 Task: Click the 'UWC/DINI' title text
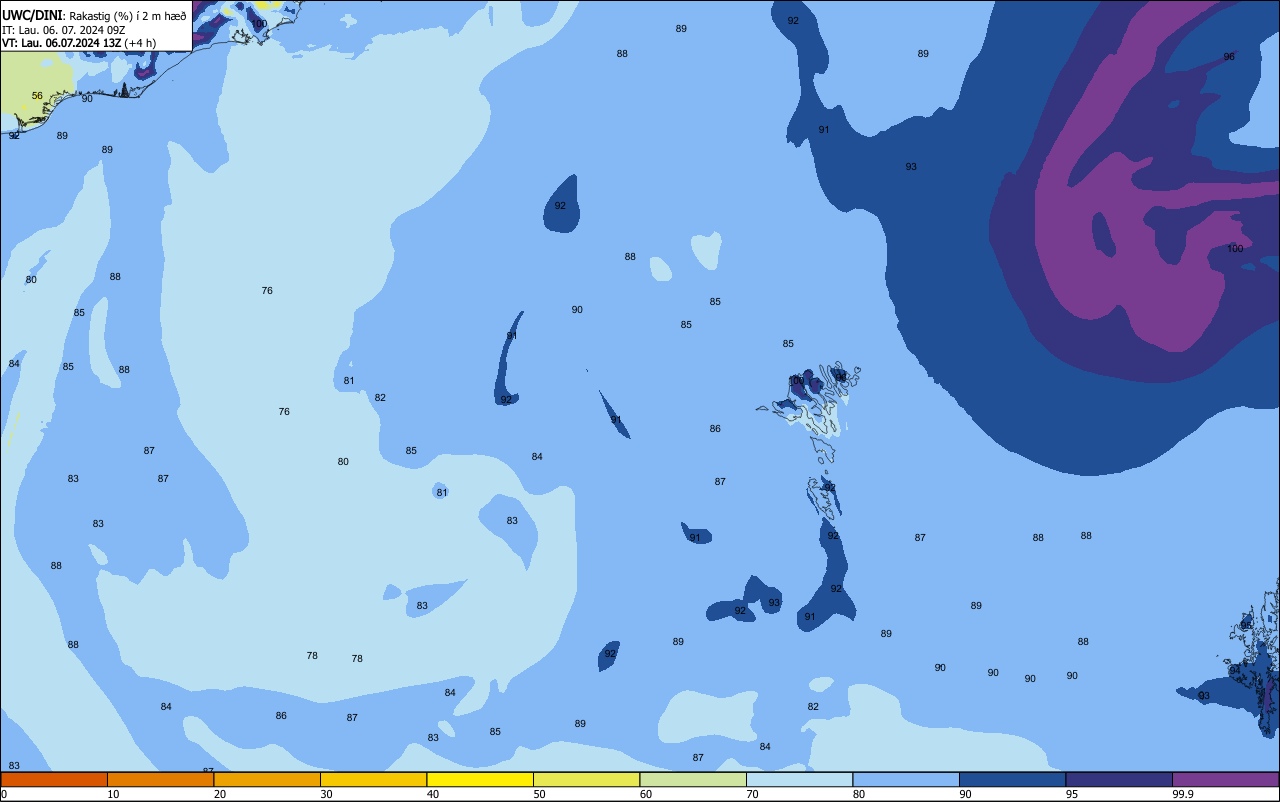(33, 14)
